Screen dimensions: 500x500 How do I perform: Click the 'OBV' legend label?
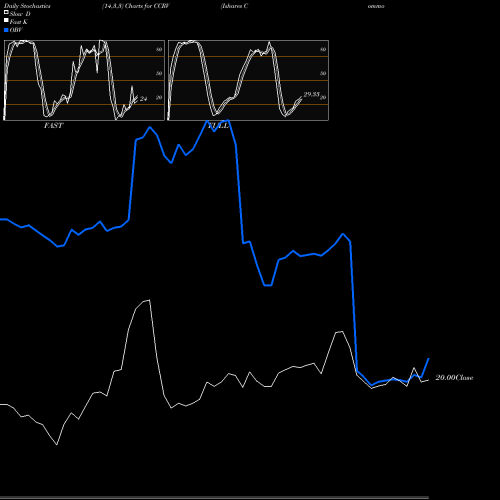(16, 30)
